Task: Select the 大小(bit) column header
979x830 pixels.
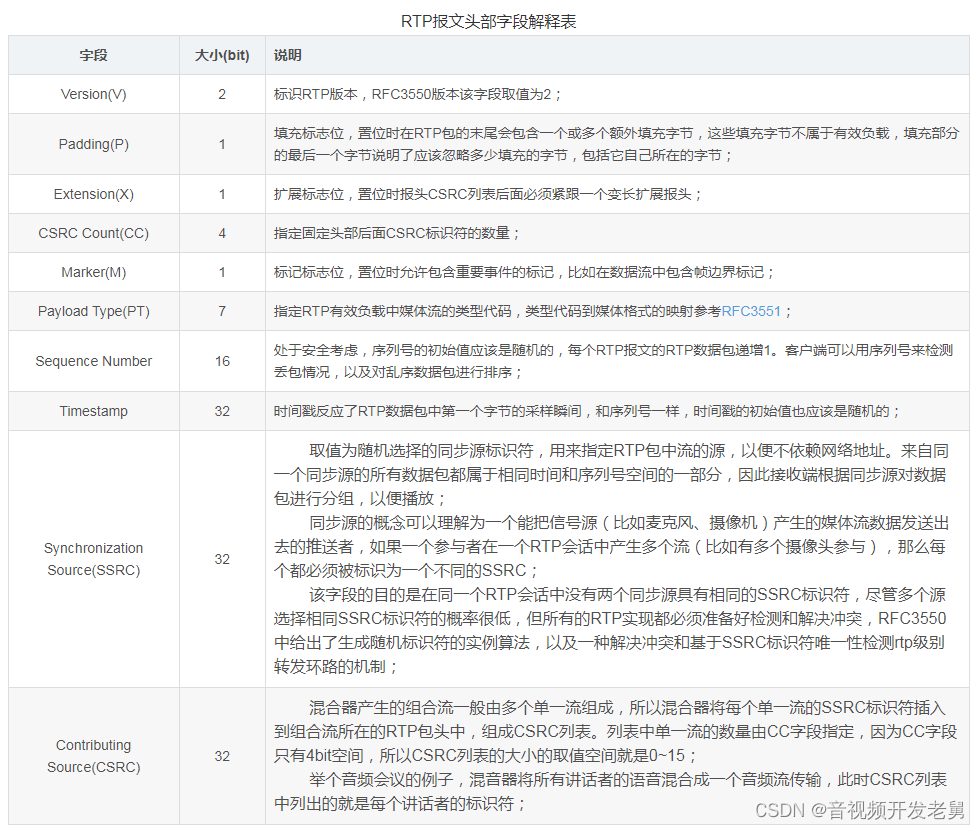Action: click(222, 56)
